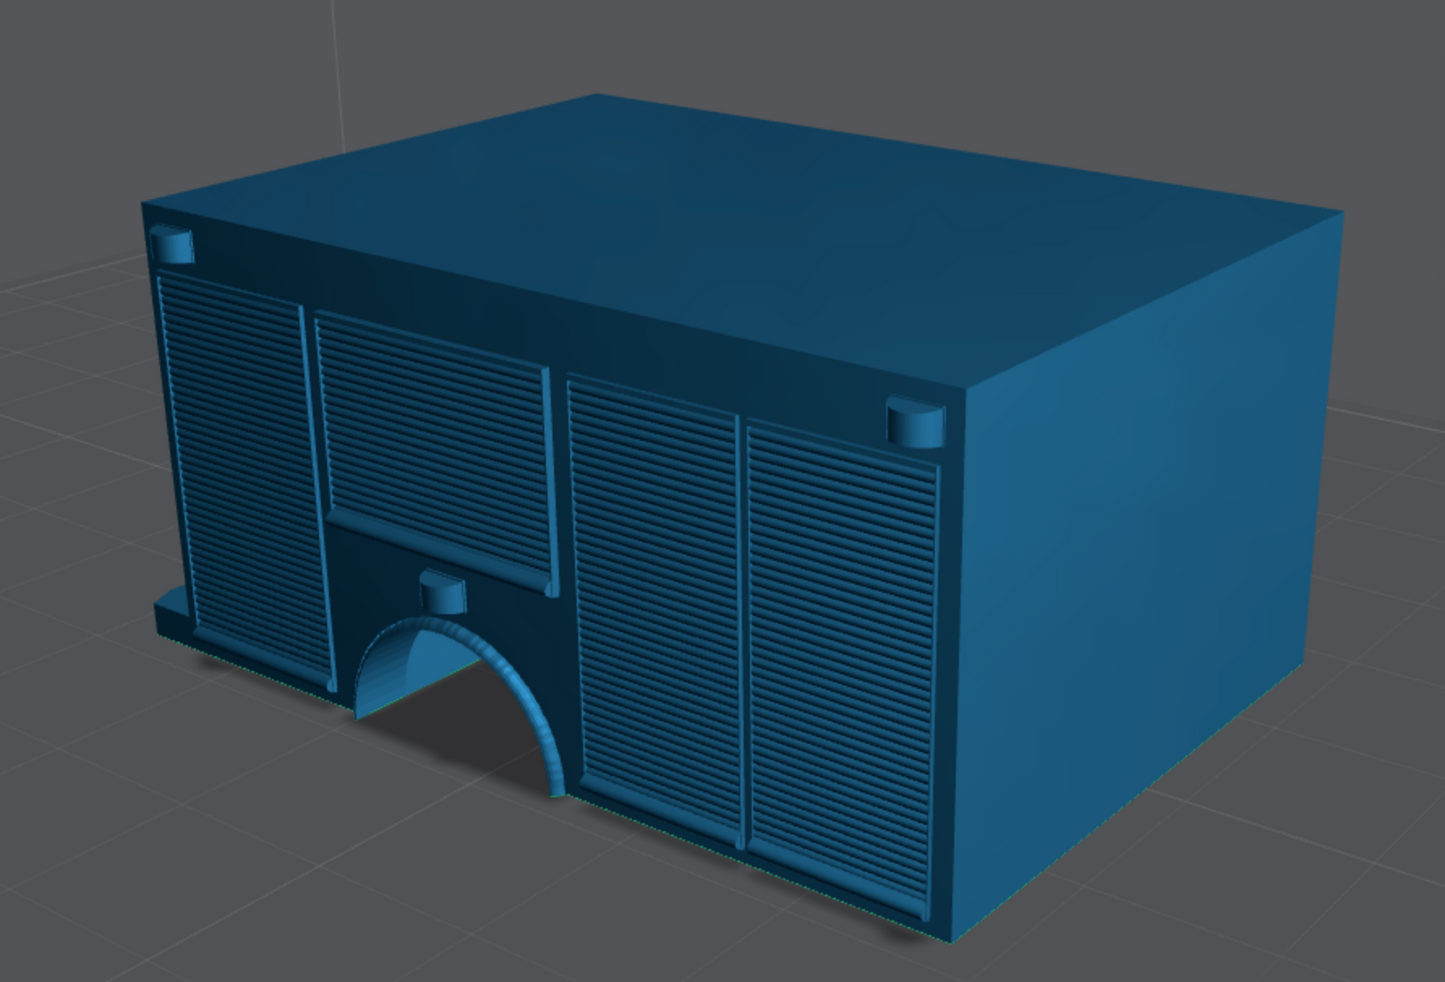Image resolution: width=1445 pixels, height=982 pixels.
Task: Click the cylindrical peg directly above the arch
Action: [x=442, y=592]
